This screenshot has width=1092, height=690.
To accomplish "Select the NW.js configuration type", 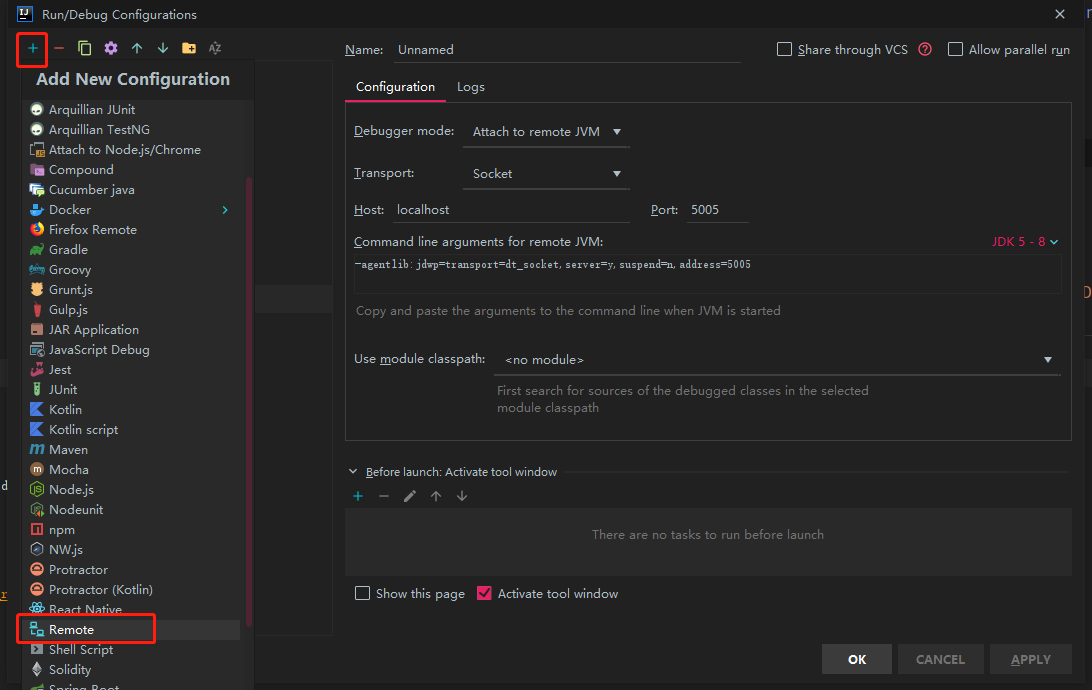I will pyautogui.click(x=132, y=550).
